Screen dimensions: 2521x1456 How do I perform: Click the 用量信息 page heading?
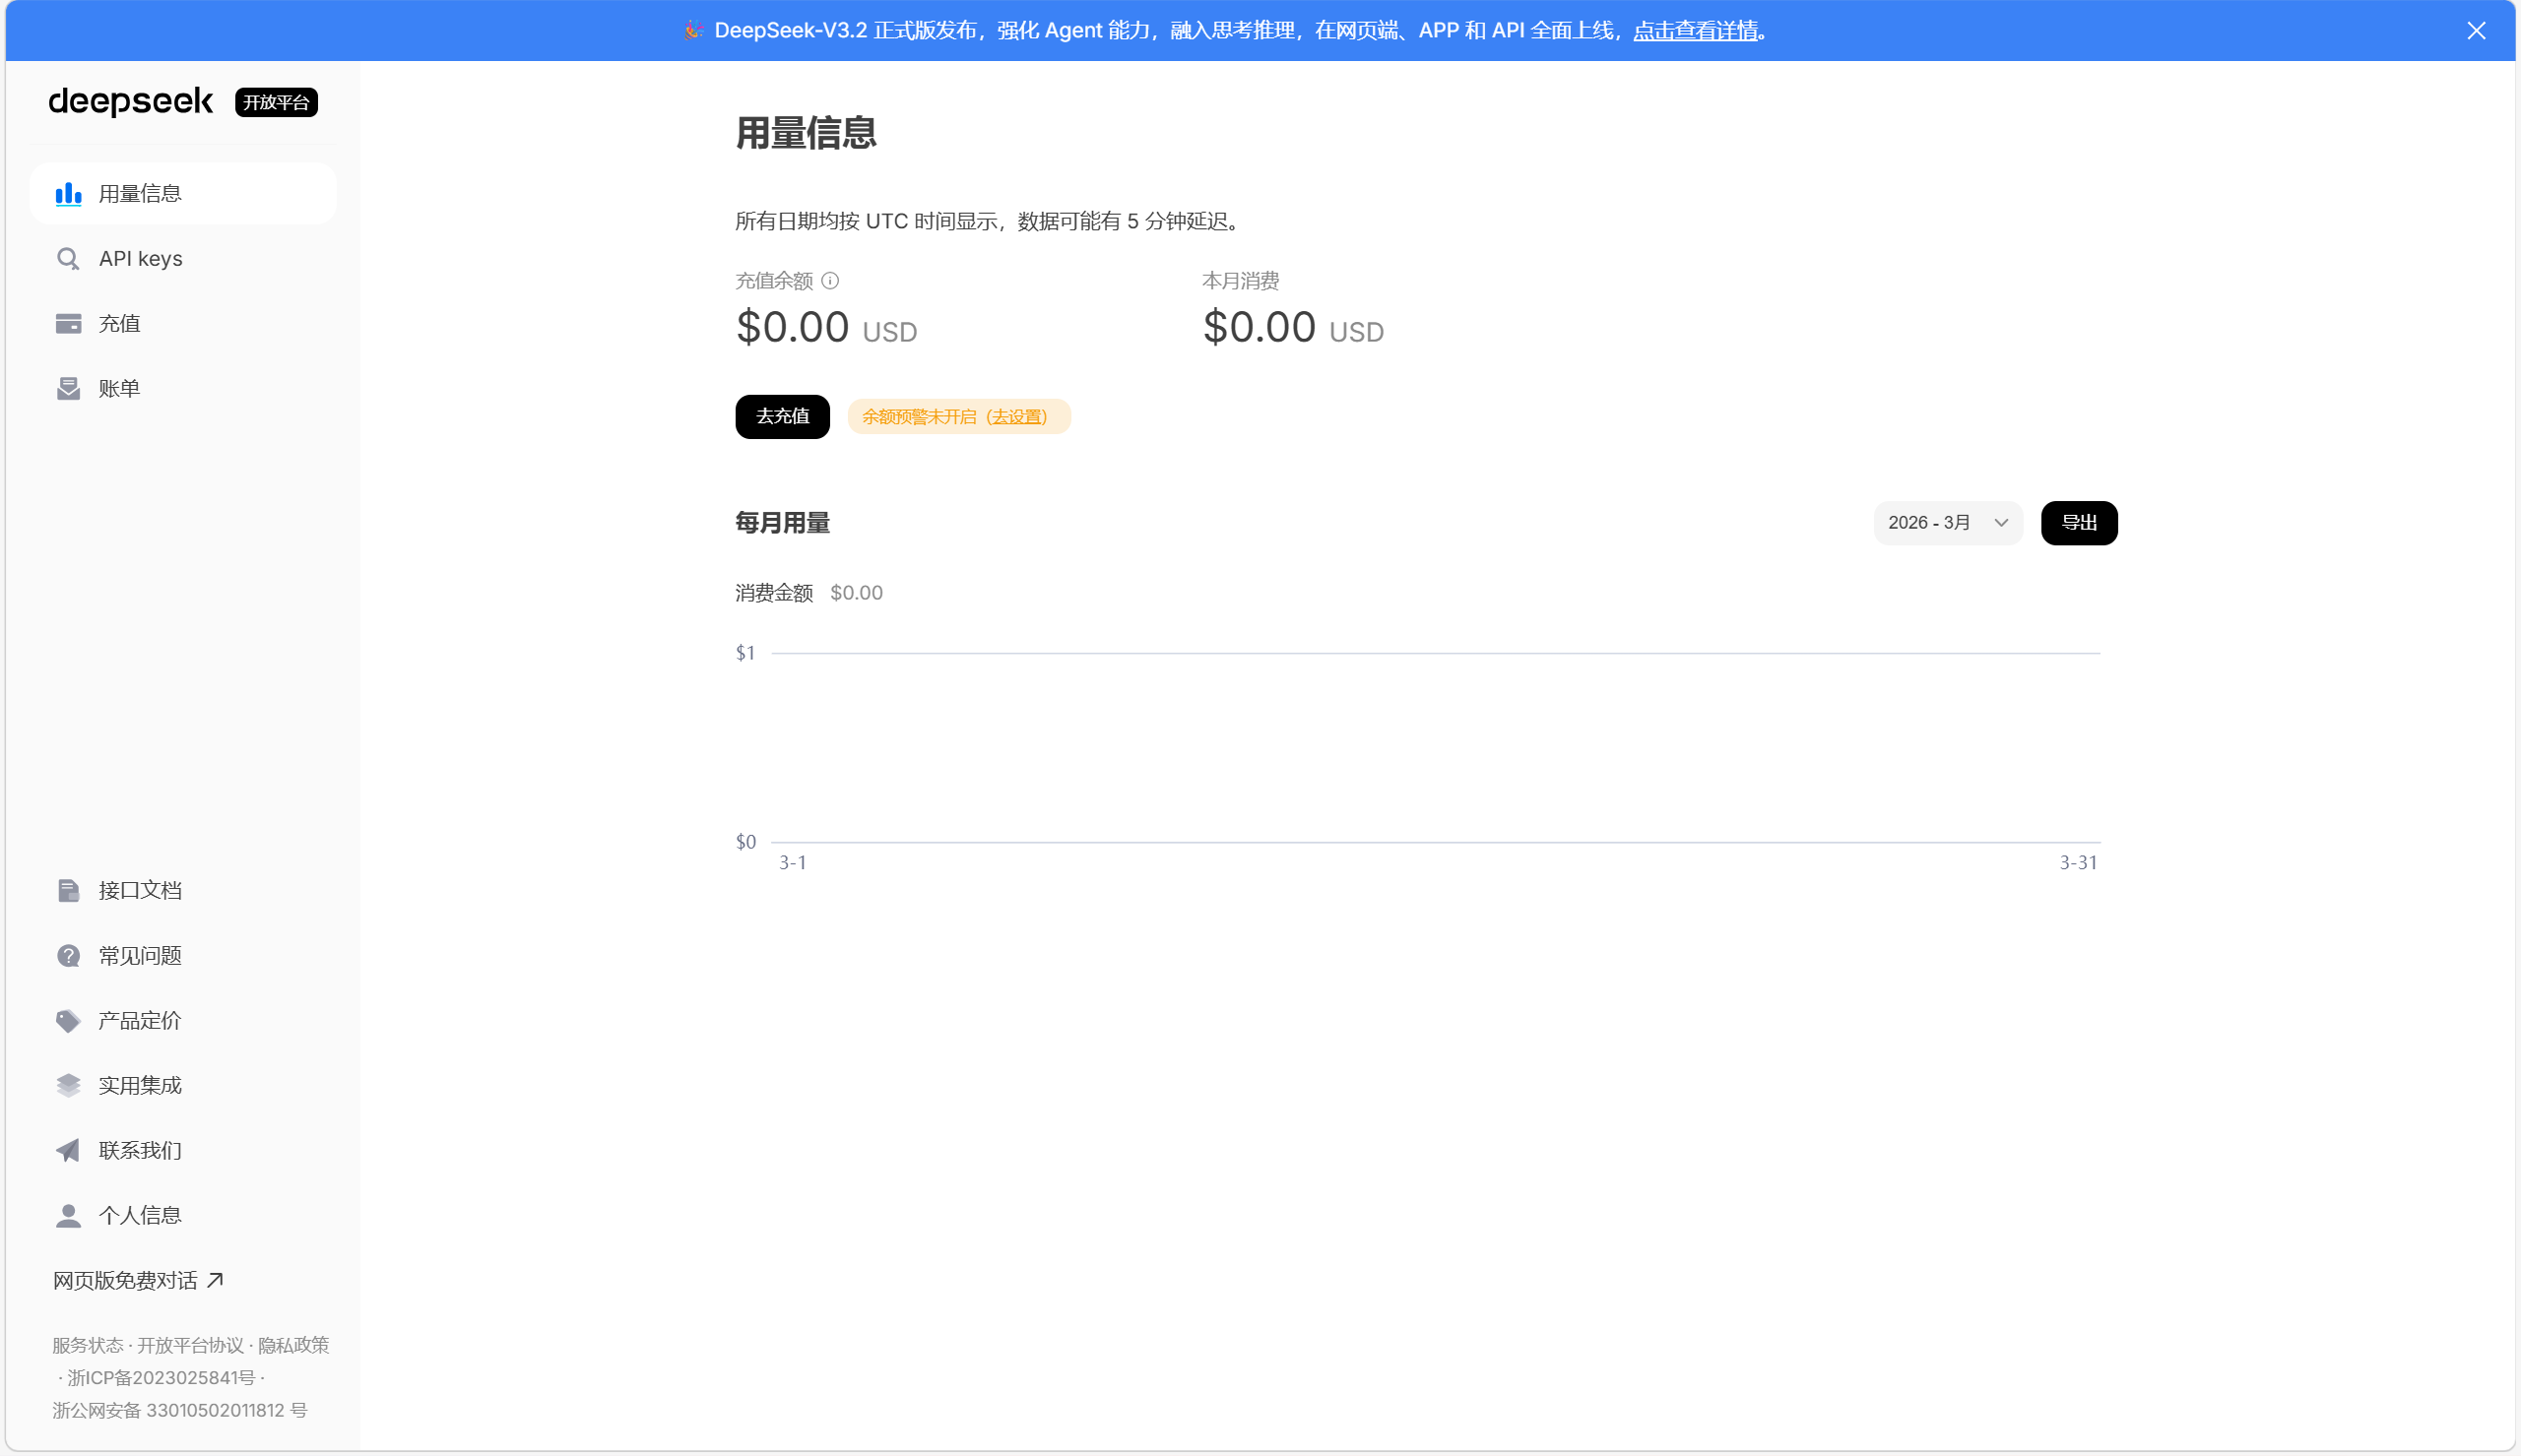(806, 133)
